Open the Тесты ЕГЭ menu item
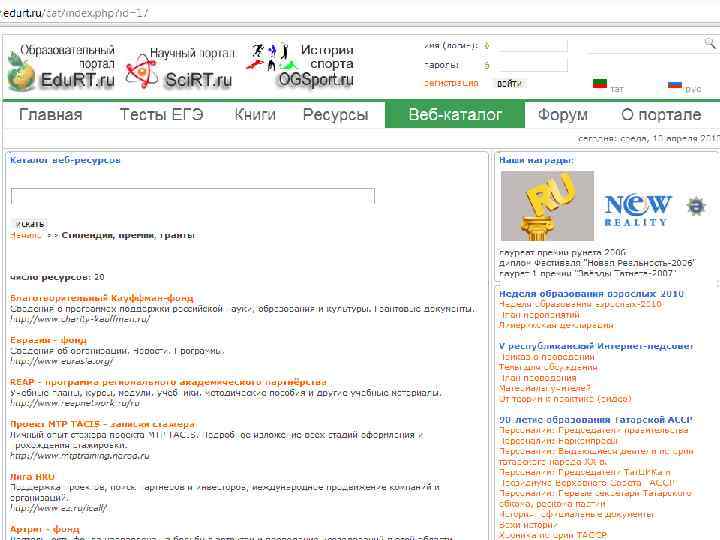The image size is (720, 540). pos(162,114)
